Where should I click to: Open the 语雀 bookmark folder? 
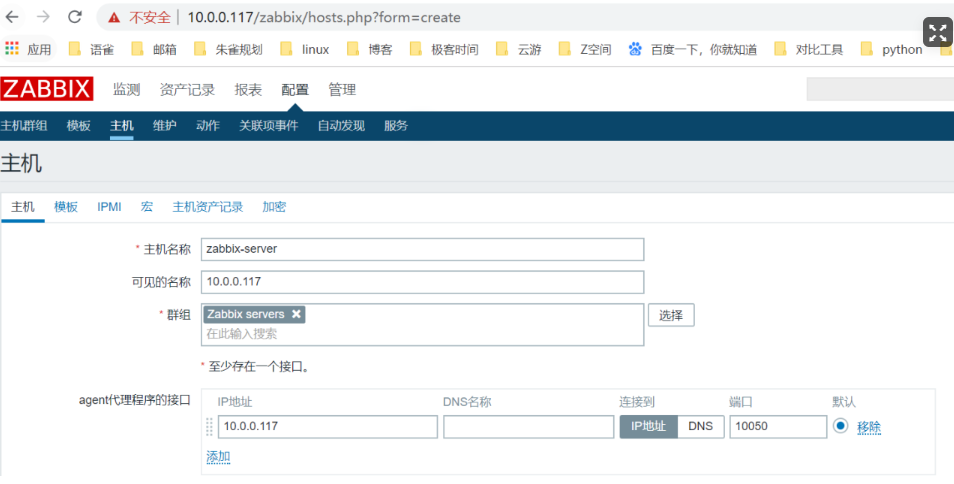(92, 49)
